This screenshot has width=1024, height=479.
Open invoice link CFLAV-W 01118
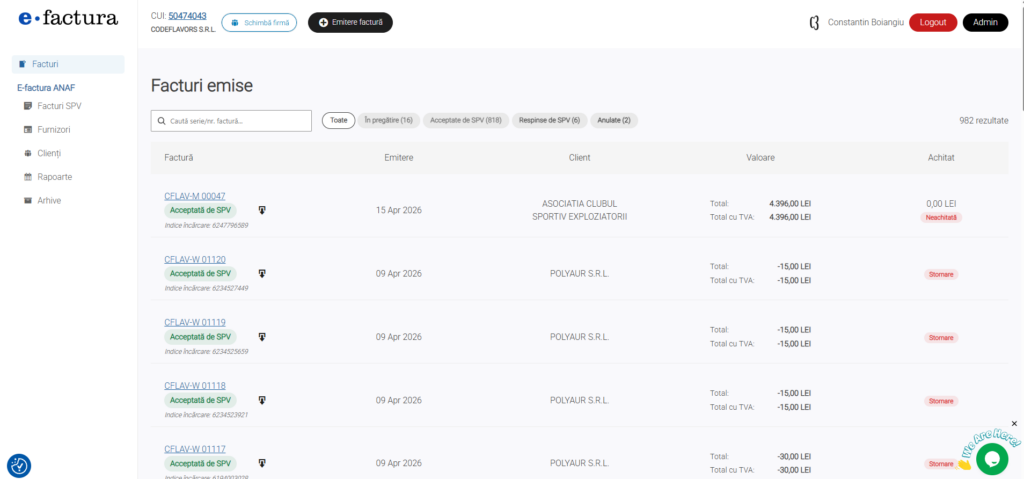(195, 385)
